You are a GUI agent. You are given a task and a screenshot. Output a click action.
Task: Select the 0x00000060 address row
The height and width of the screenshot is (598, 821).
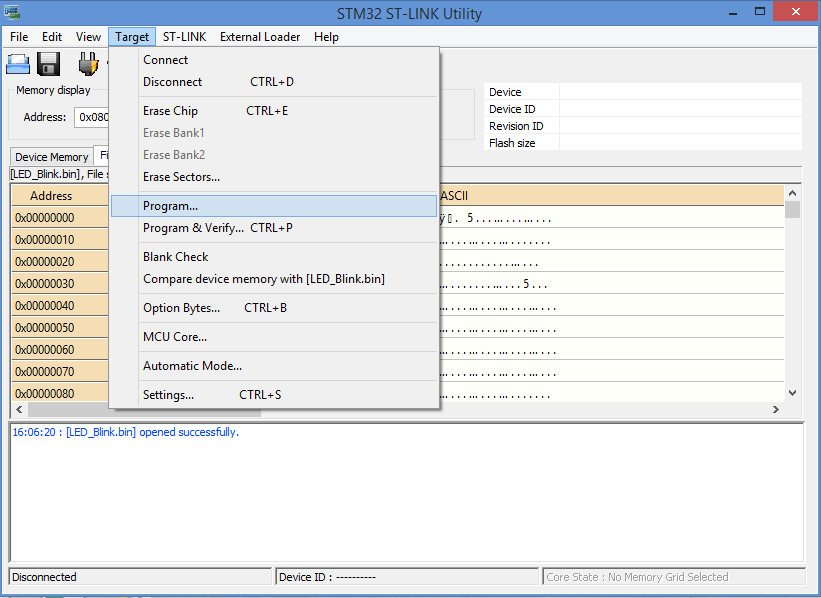coord(60,349)
